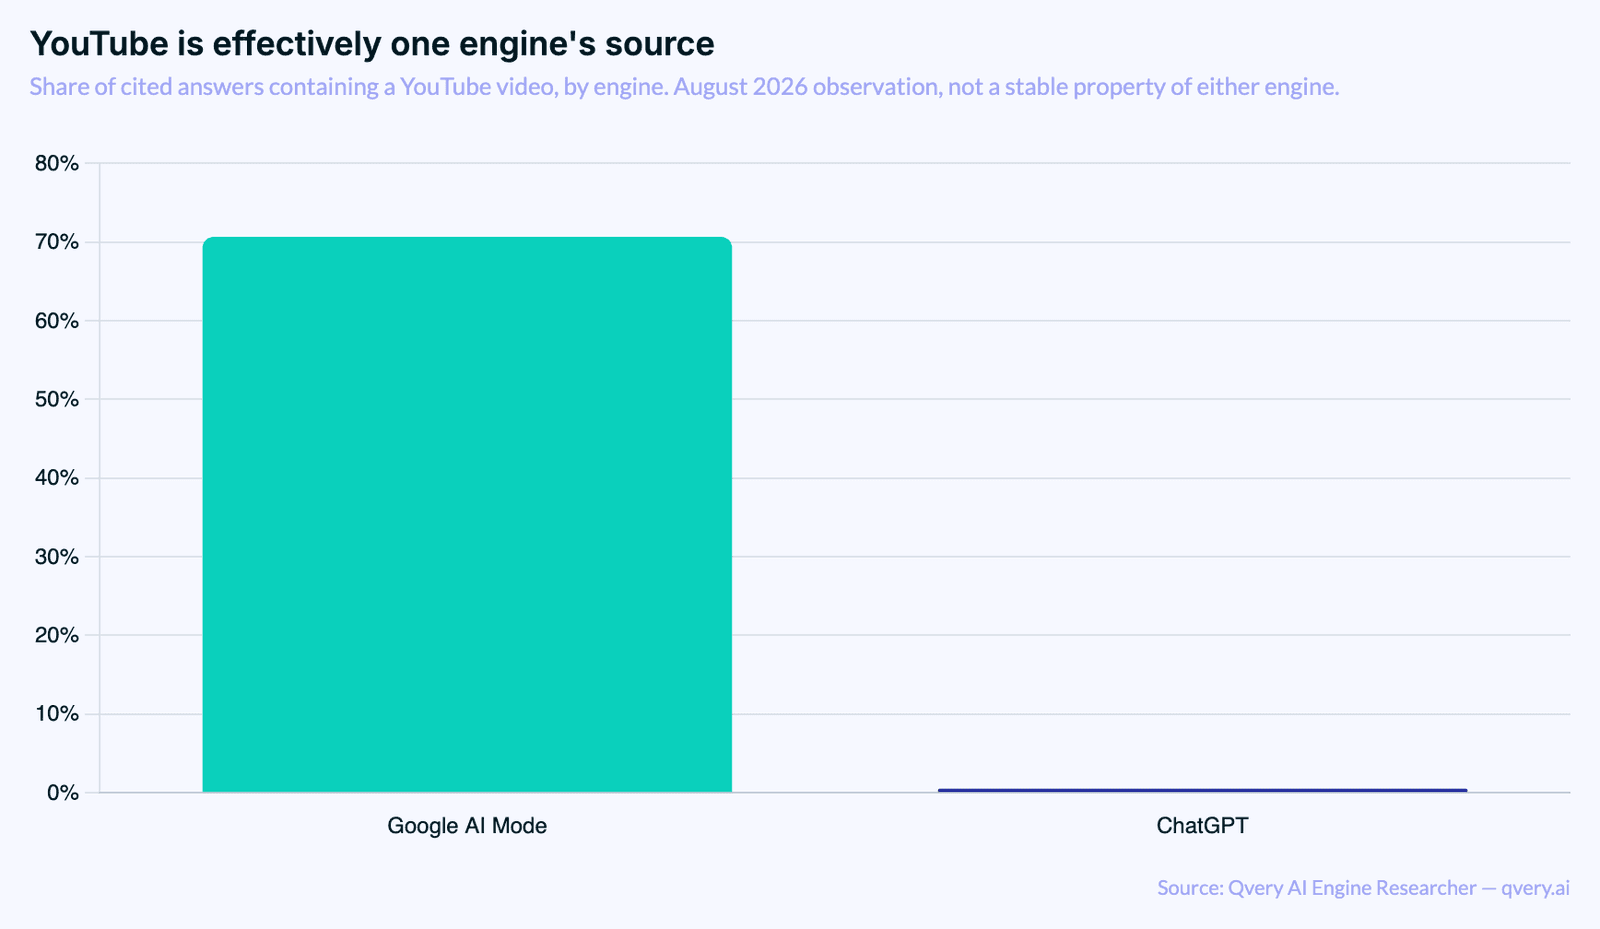Click the "10%" y-axis label

(57, 714)
